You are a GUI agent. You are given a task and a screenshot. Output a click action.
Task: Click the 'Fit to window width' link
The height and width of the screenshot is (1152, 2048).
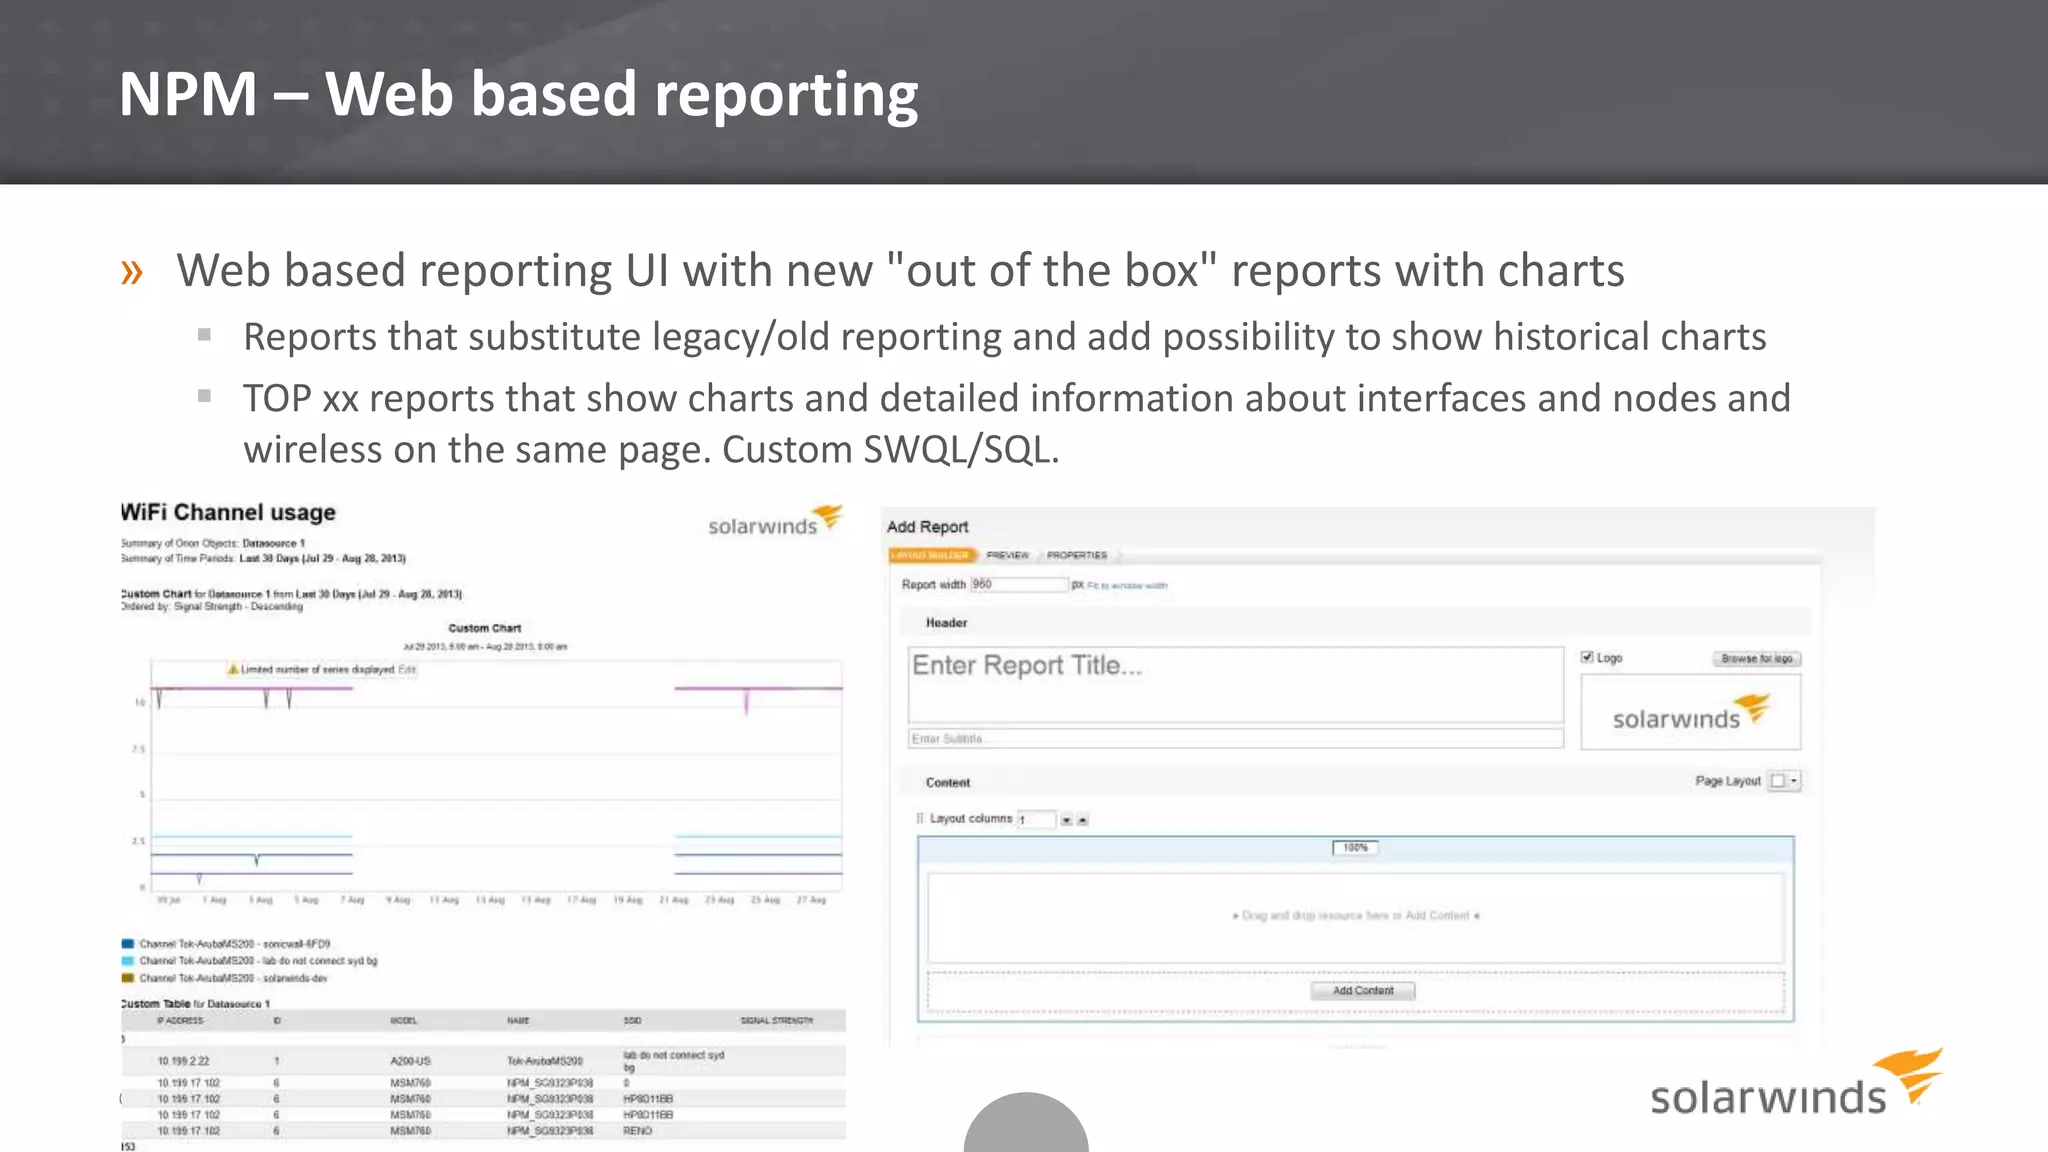coord(1128,585)
